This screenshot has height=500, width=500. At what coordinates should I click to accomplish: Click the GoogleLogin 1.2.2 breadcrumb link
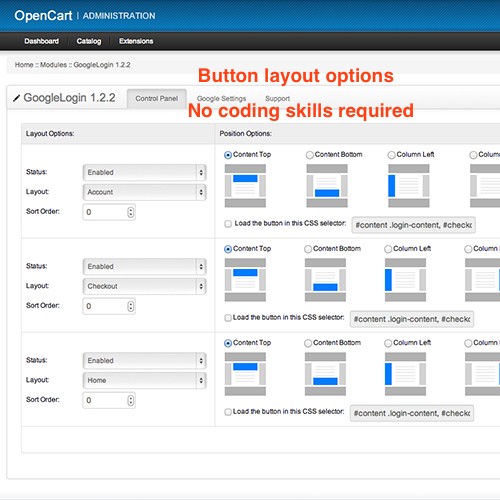click(102, 65)
